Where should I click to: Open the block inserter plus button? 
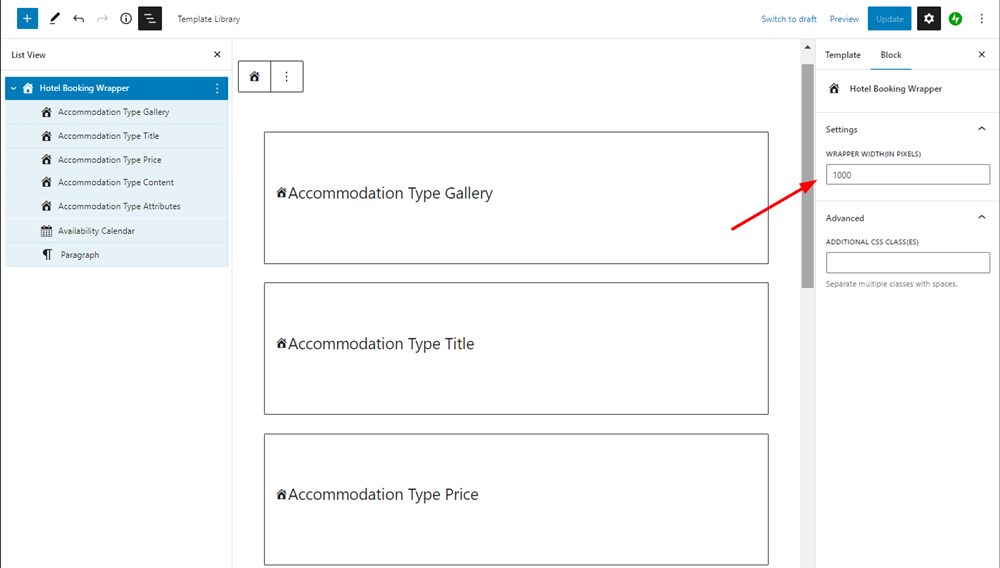(27, 18)
